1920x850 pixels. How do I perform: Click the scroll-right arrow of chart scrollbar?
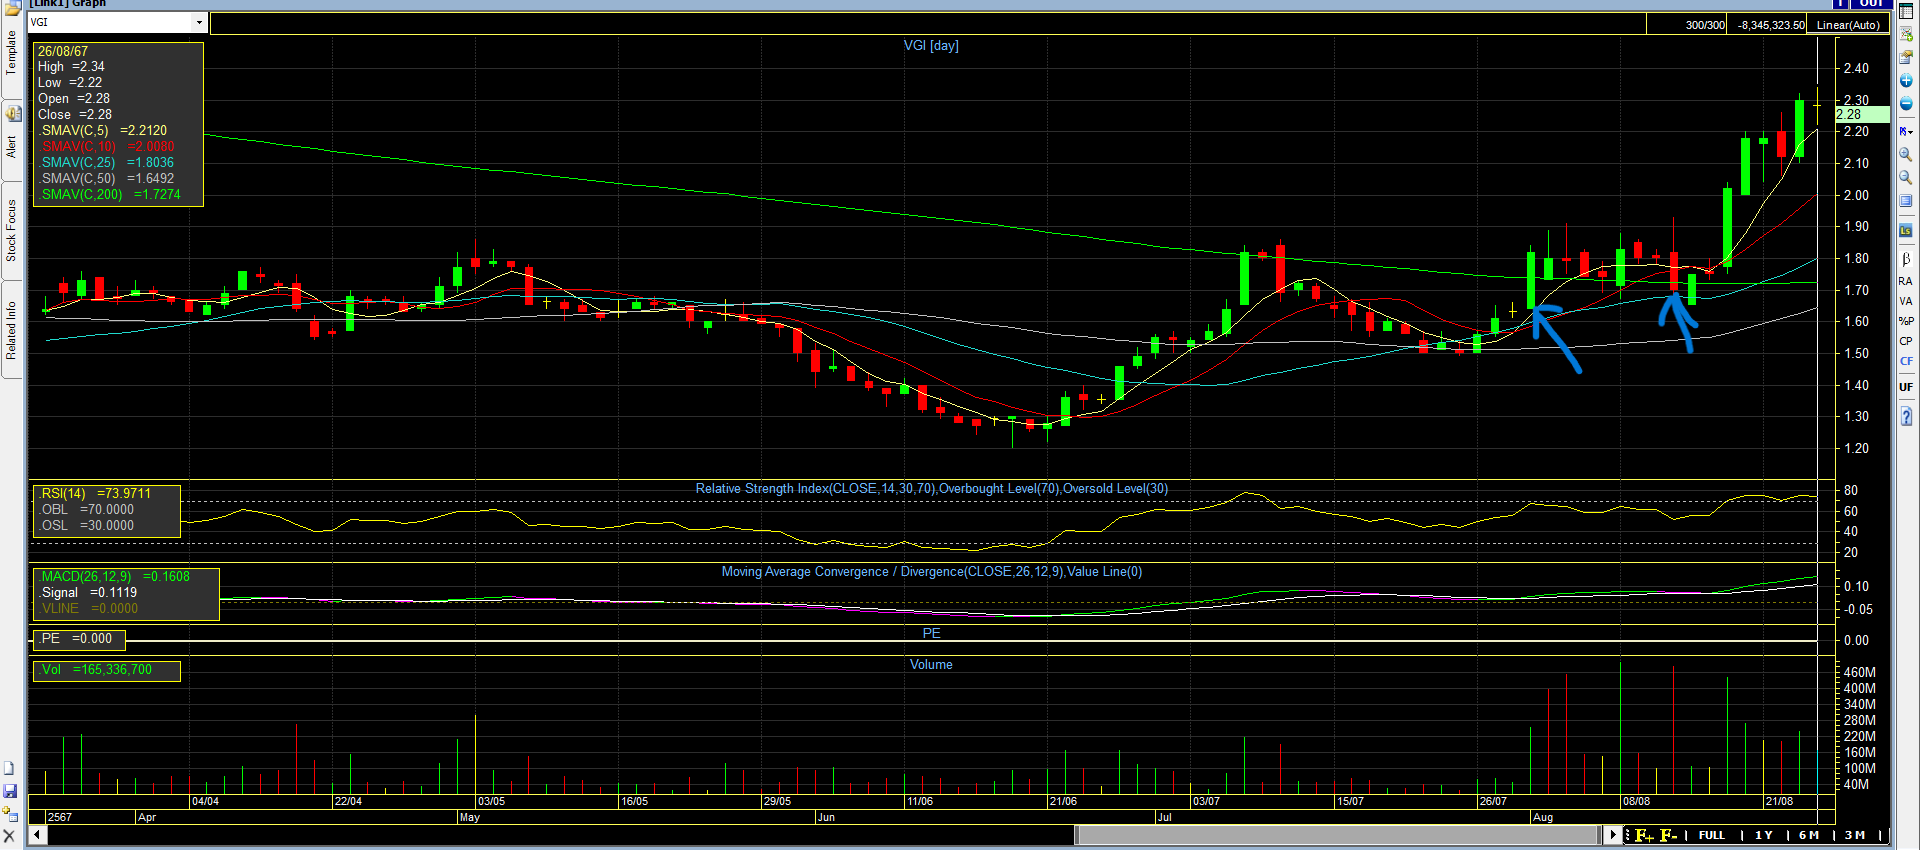pos(1612,834)
